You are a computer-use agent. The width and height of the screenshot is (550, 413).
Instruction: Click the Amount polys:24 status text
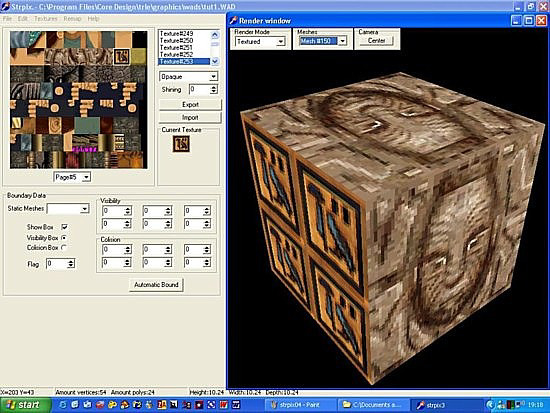[x=133, y=392]
